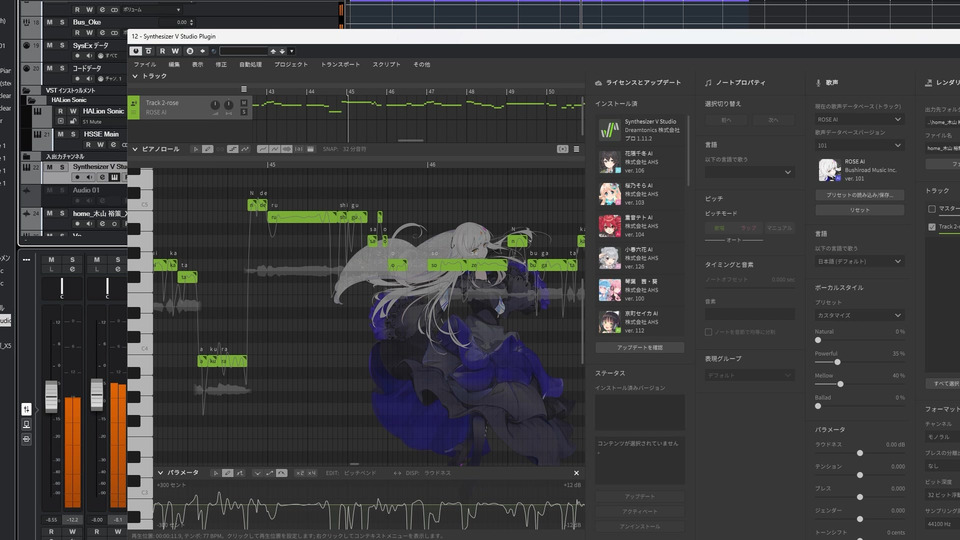Screen dimensions: 960x540
Task: Click the voice microphone panel icon
Action: (819, 83)
